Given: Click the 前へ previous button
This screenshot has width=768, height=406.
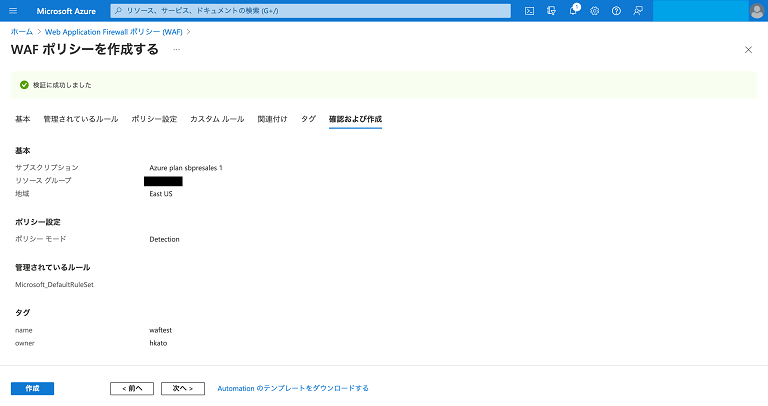Looking at the screenshot, I should pos(132,388).
